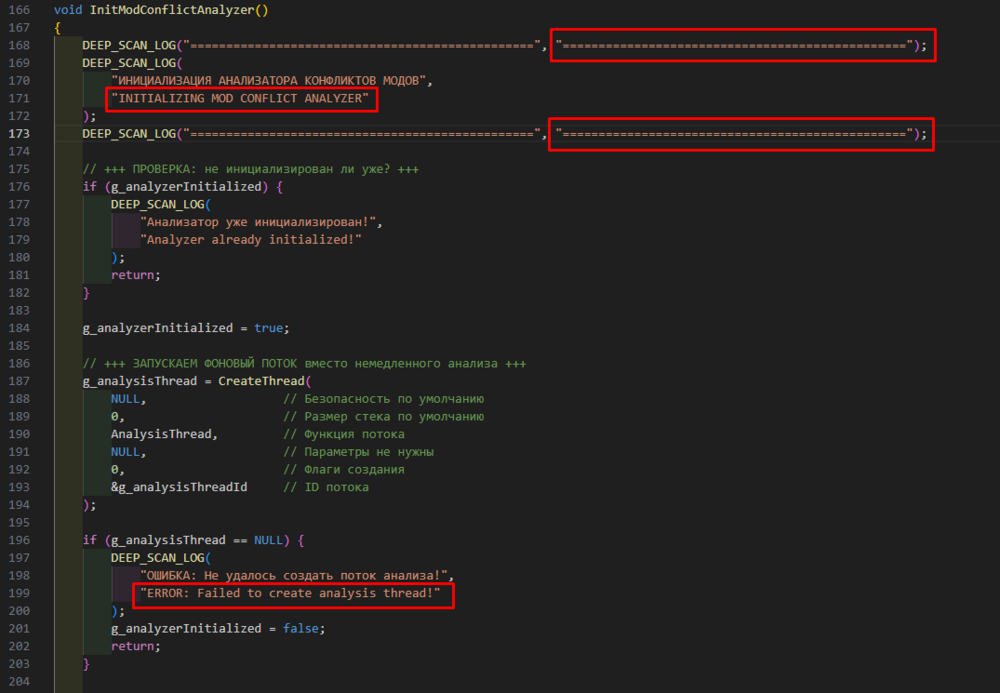This screenshot has width=1000, height=693.
Task: Select the "INITIALIZING MOD CONFLICT ANALYZER" string
Action: [241, 99]
